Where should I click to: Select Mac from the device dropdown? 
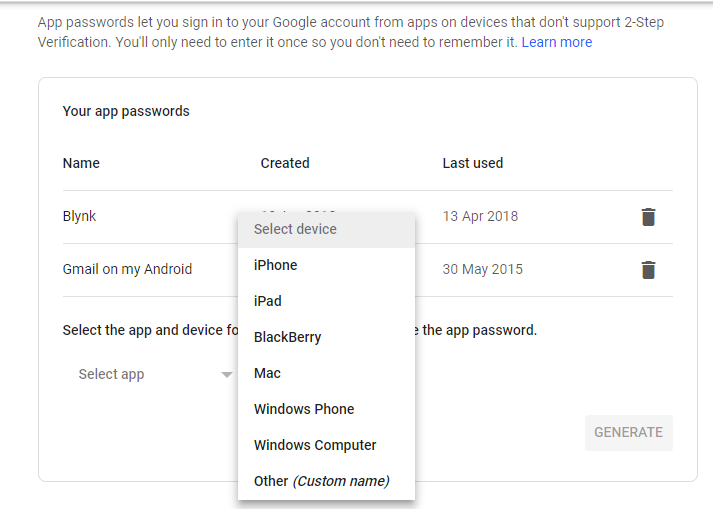pos(268,373)
